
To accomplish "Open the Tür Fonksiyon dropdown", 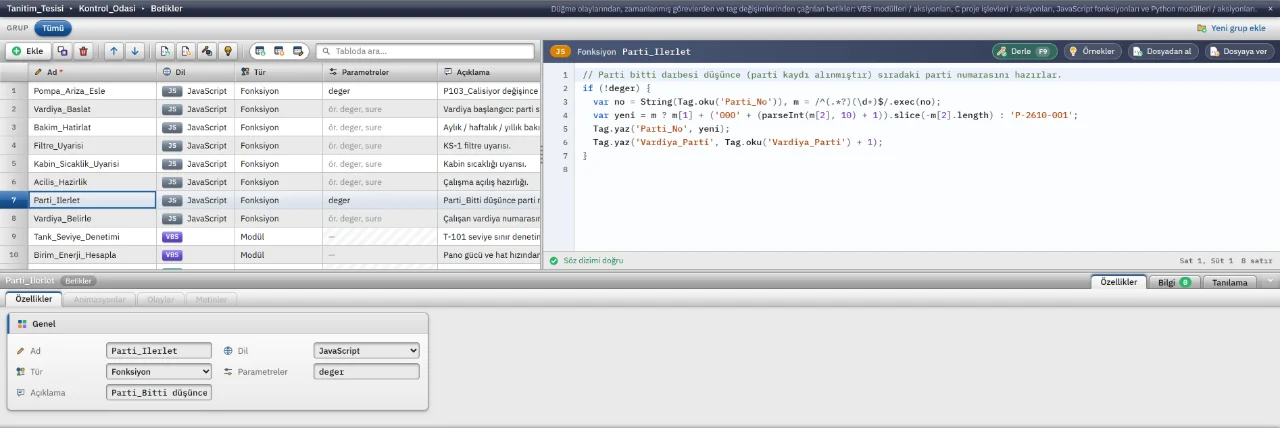I will click(x=159, y=371).
